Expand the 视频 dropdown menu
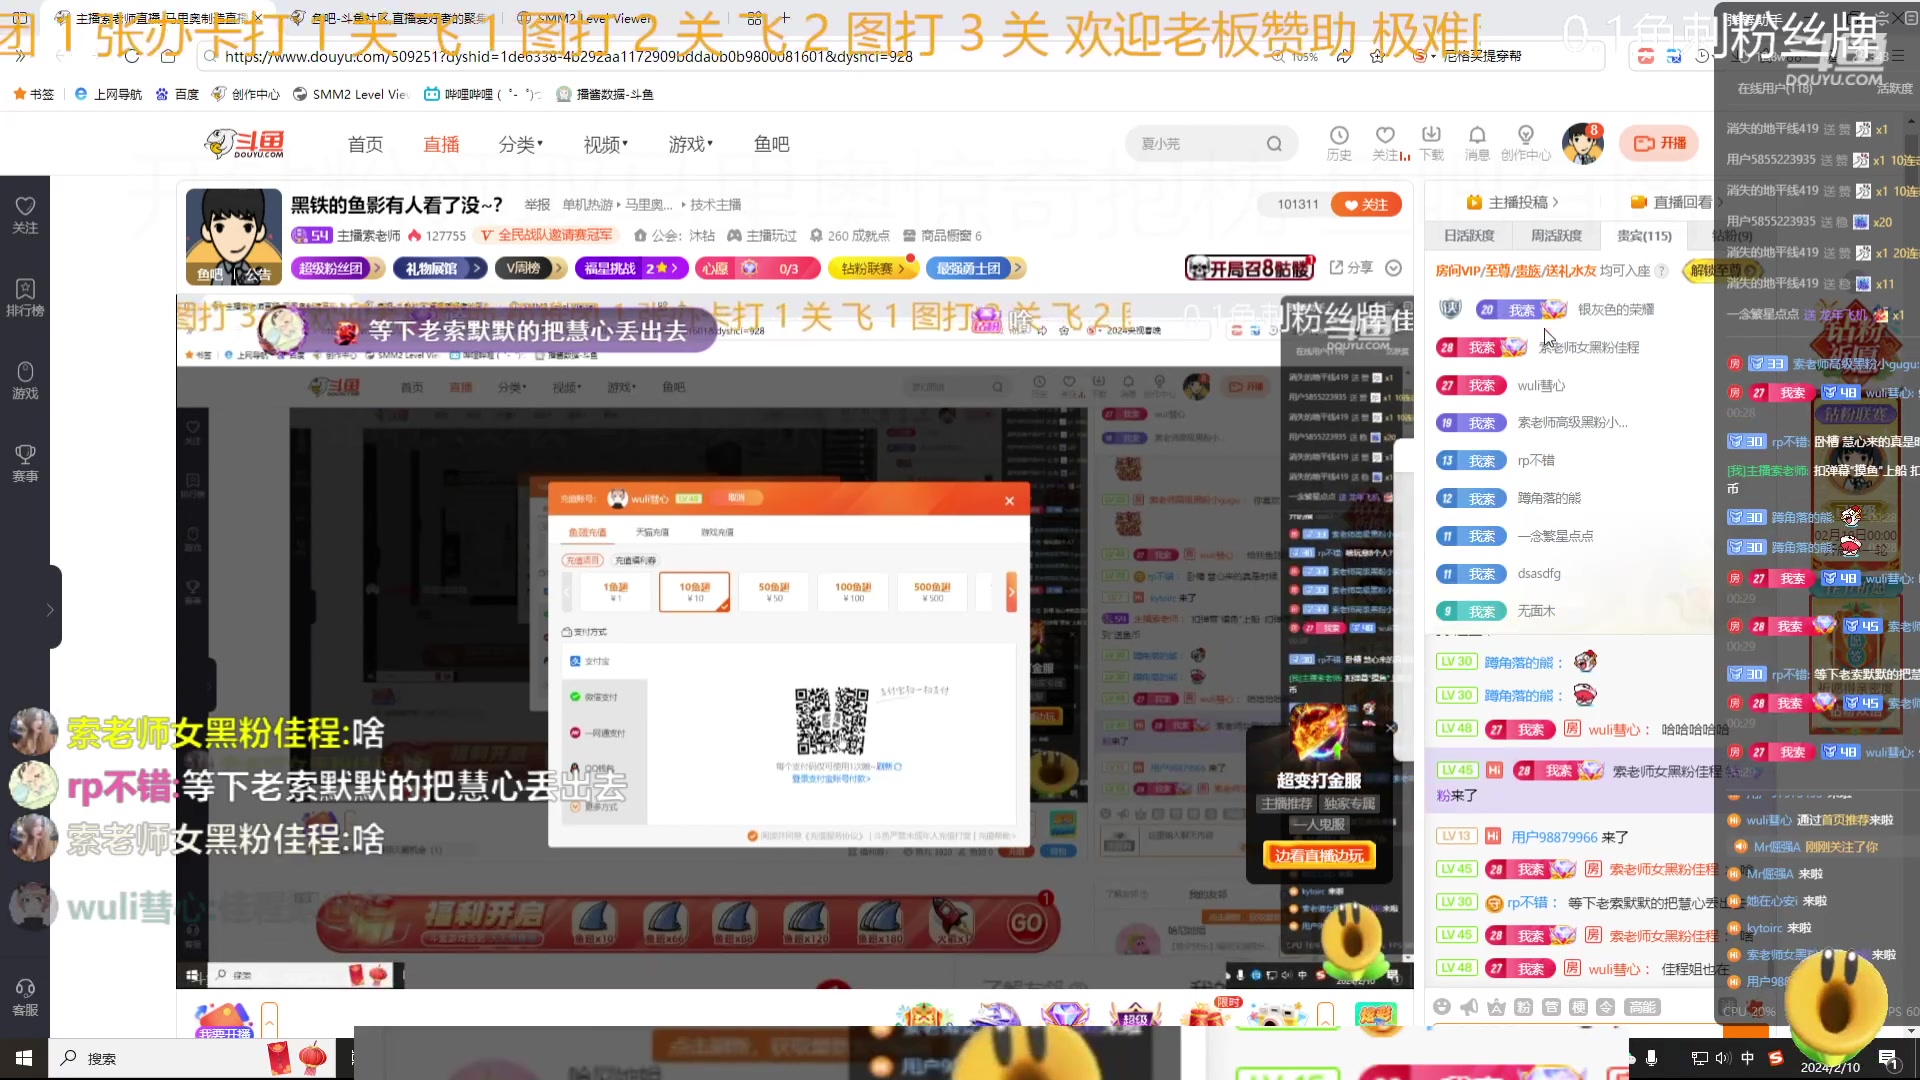Viewport: 1920px width, 1080px height. pyautogui.click(x=605, y=144)
